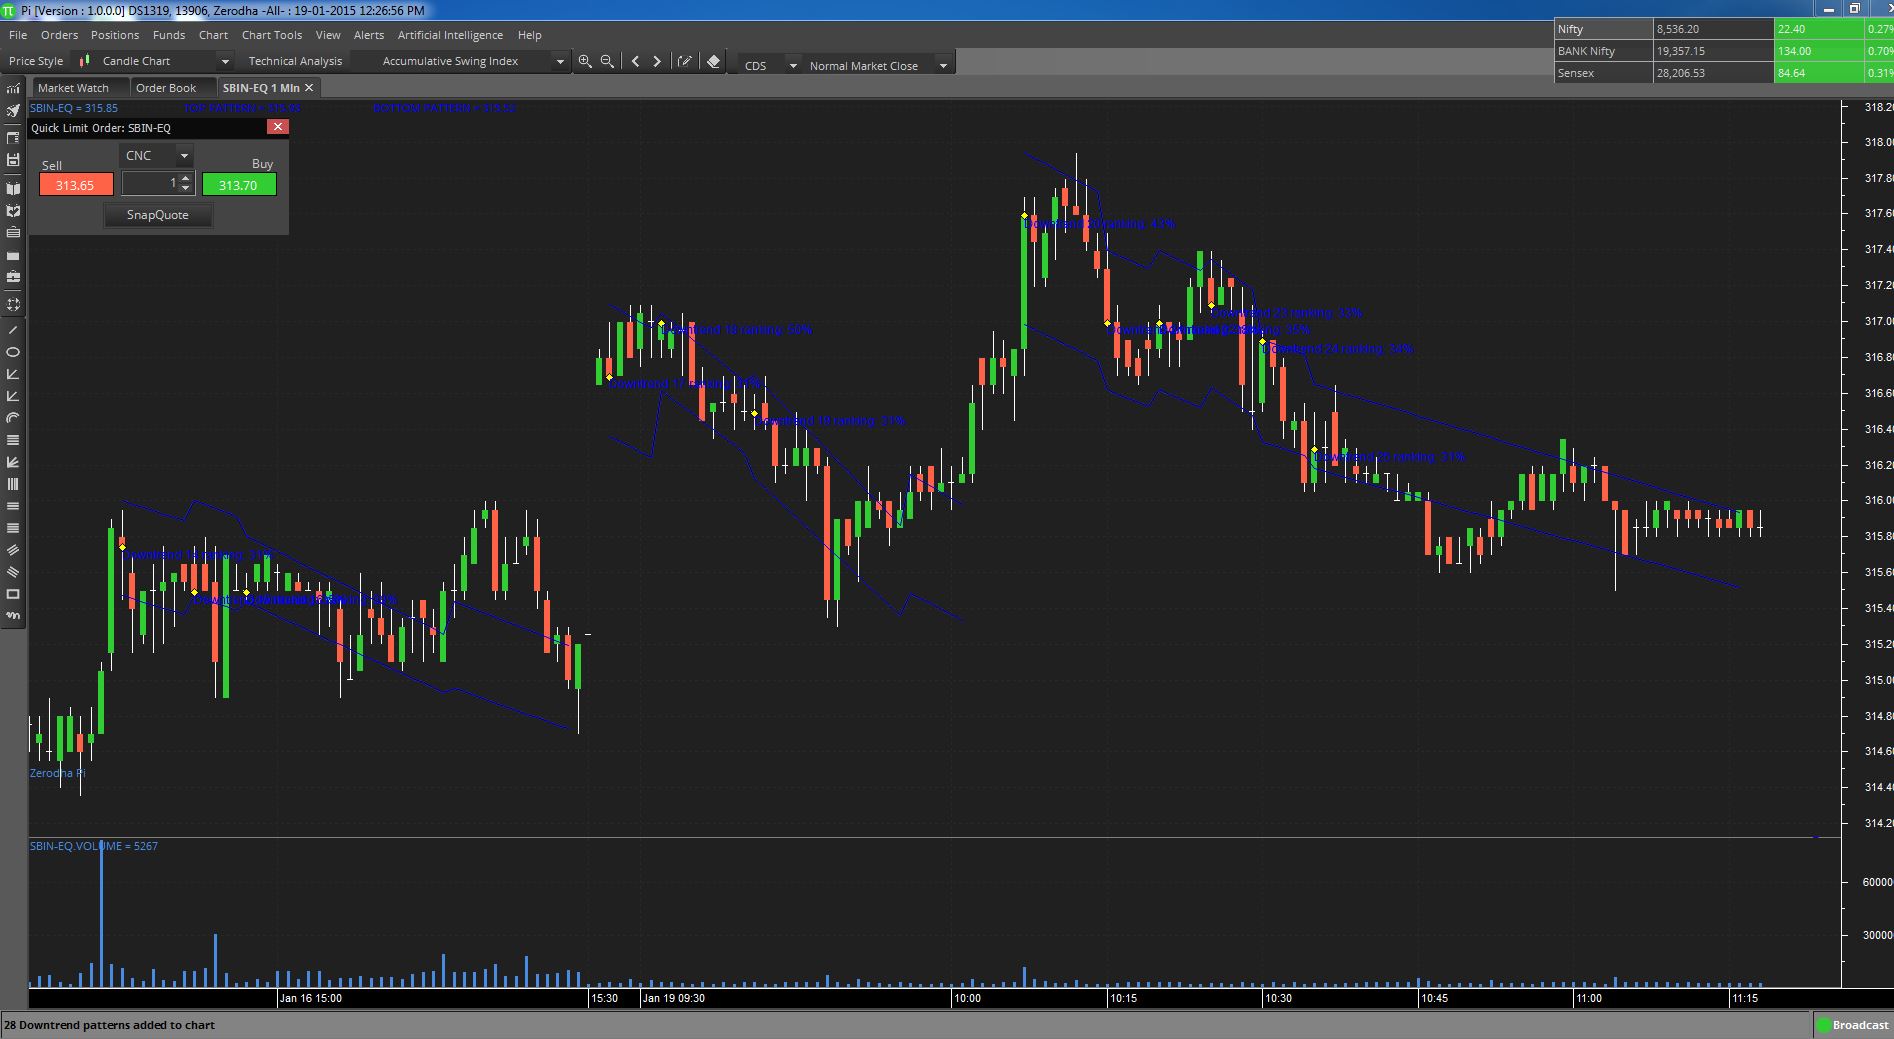Close the SBIN-EQ 1 Min tab
Viewport: 1894px width, 1039px height.
click(309, 88)
